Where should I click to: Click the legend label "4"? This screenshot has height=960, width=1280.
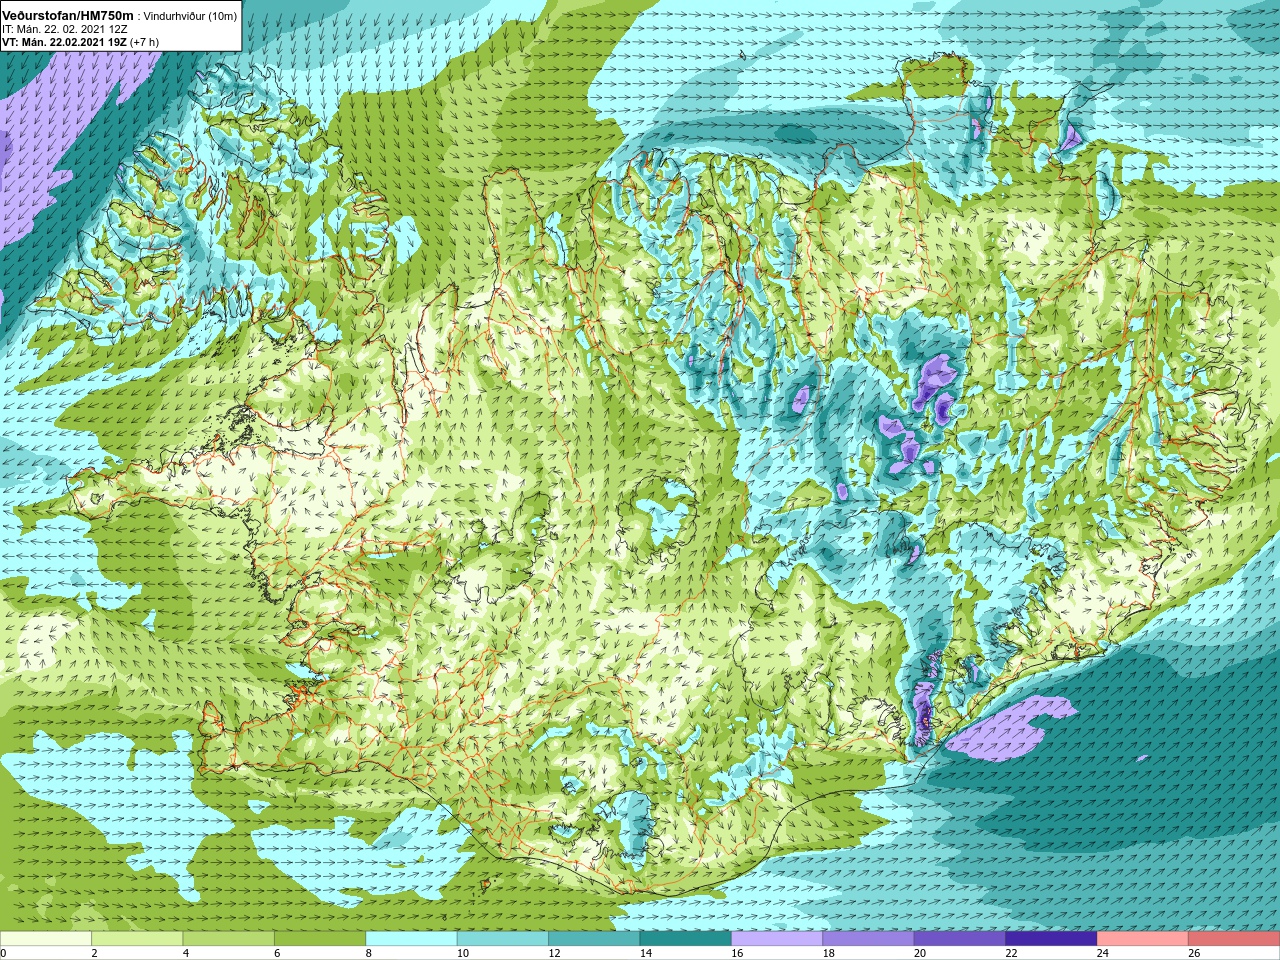tap(185, 954)
